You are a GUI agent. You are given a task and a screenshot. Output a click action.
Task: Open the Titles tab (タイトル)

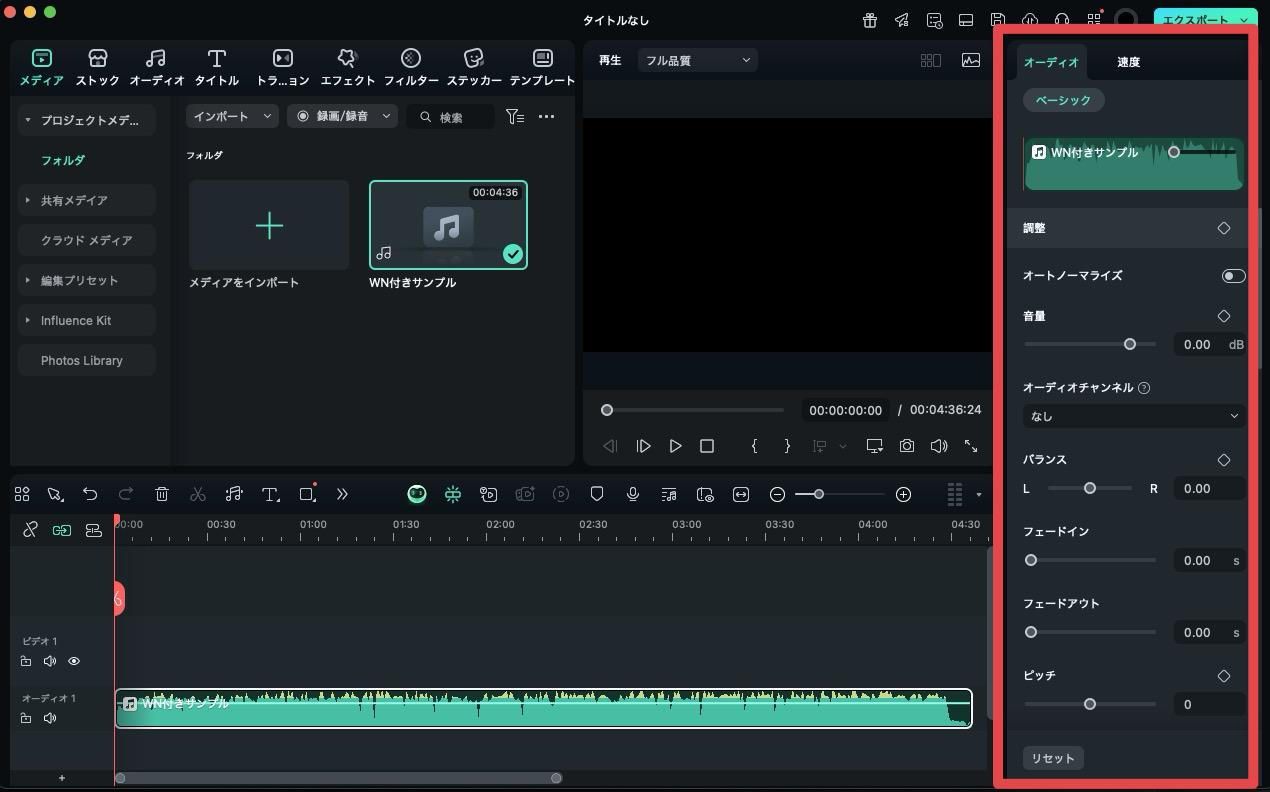[x=216, y=67]
